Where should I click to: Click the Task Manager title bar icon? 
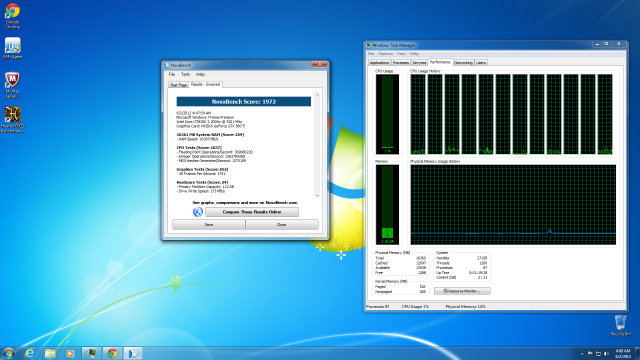coord(369,45)
